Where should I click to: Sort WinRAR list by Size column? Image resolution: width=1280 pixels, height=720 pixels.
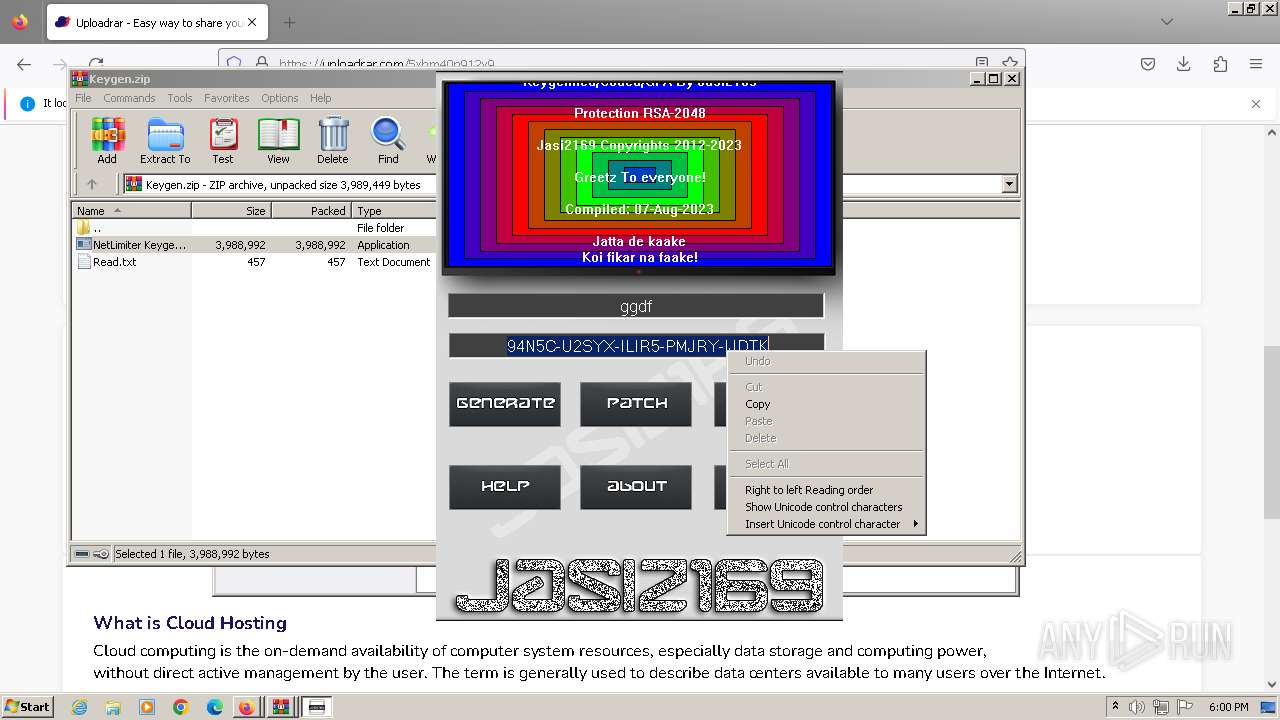(231, 211)
